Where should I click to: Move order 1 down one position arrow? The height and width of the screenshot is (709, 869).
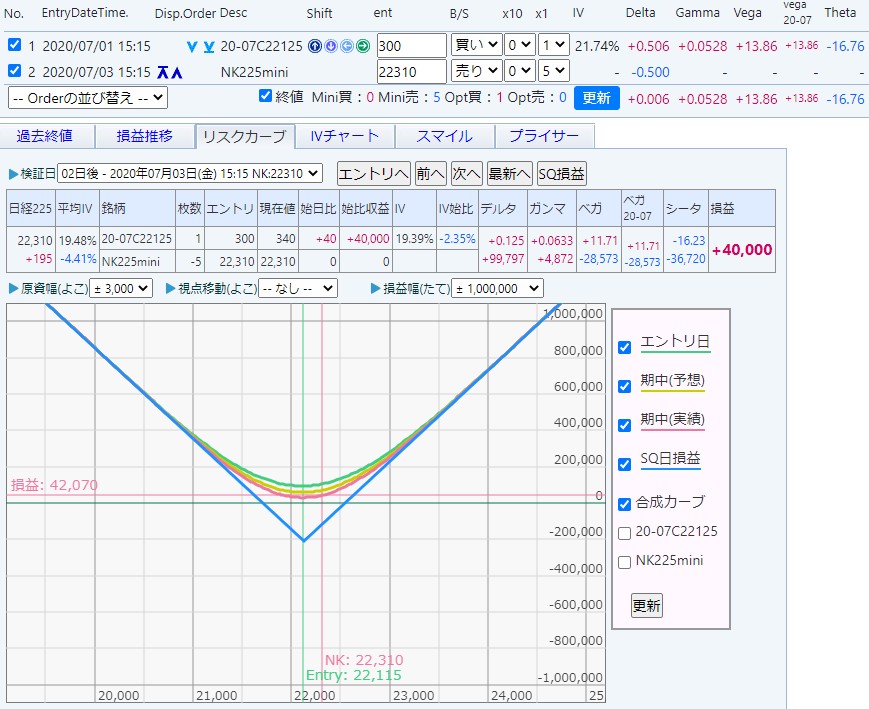[x=192, y=47]
